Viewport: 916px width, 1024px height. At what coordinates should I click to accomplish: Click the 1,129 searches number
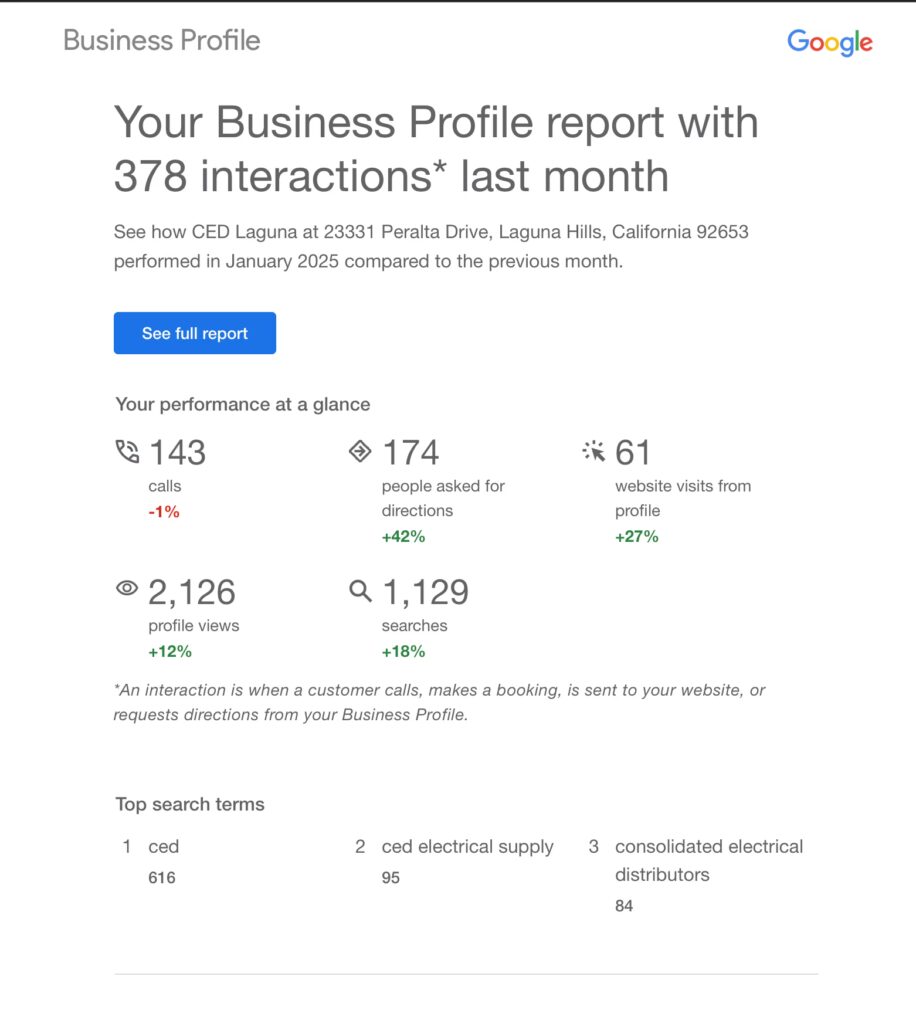point(425,592)
